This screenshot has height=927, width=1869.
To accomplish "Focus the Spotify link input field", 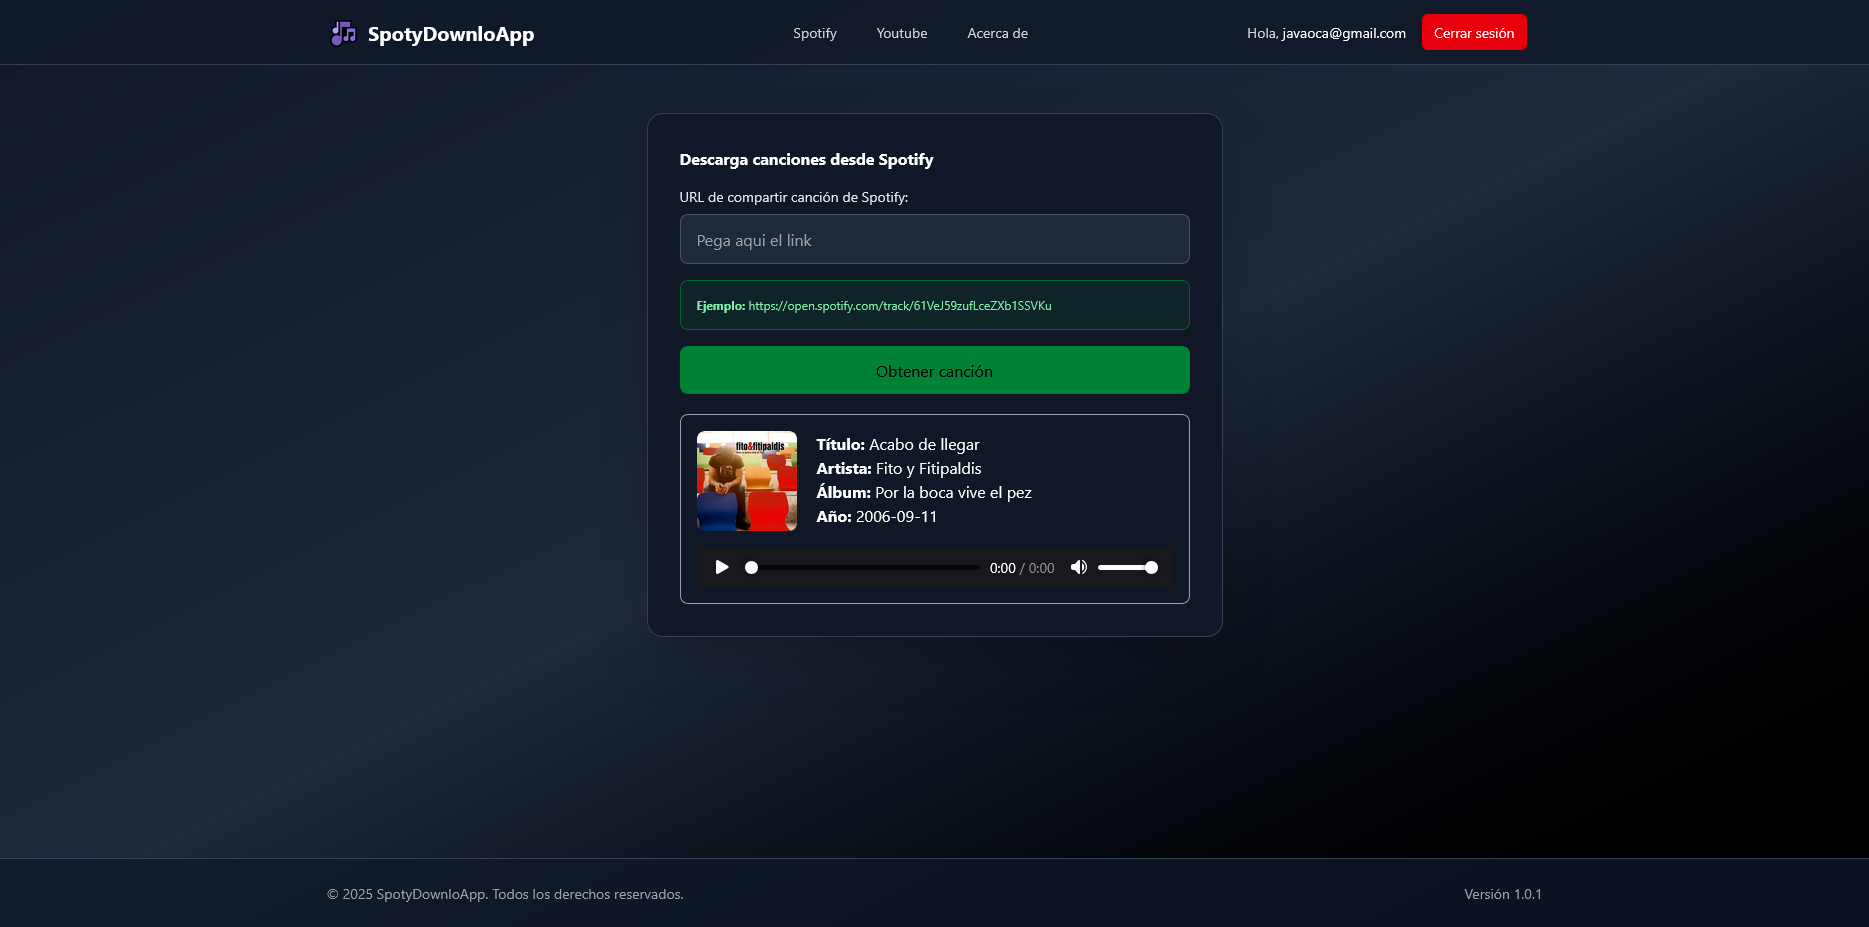I will click(x=934, y=239).
